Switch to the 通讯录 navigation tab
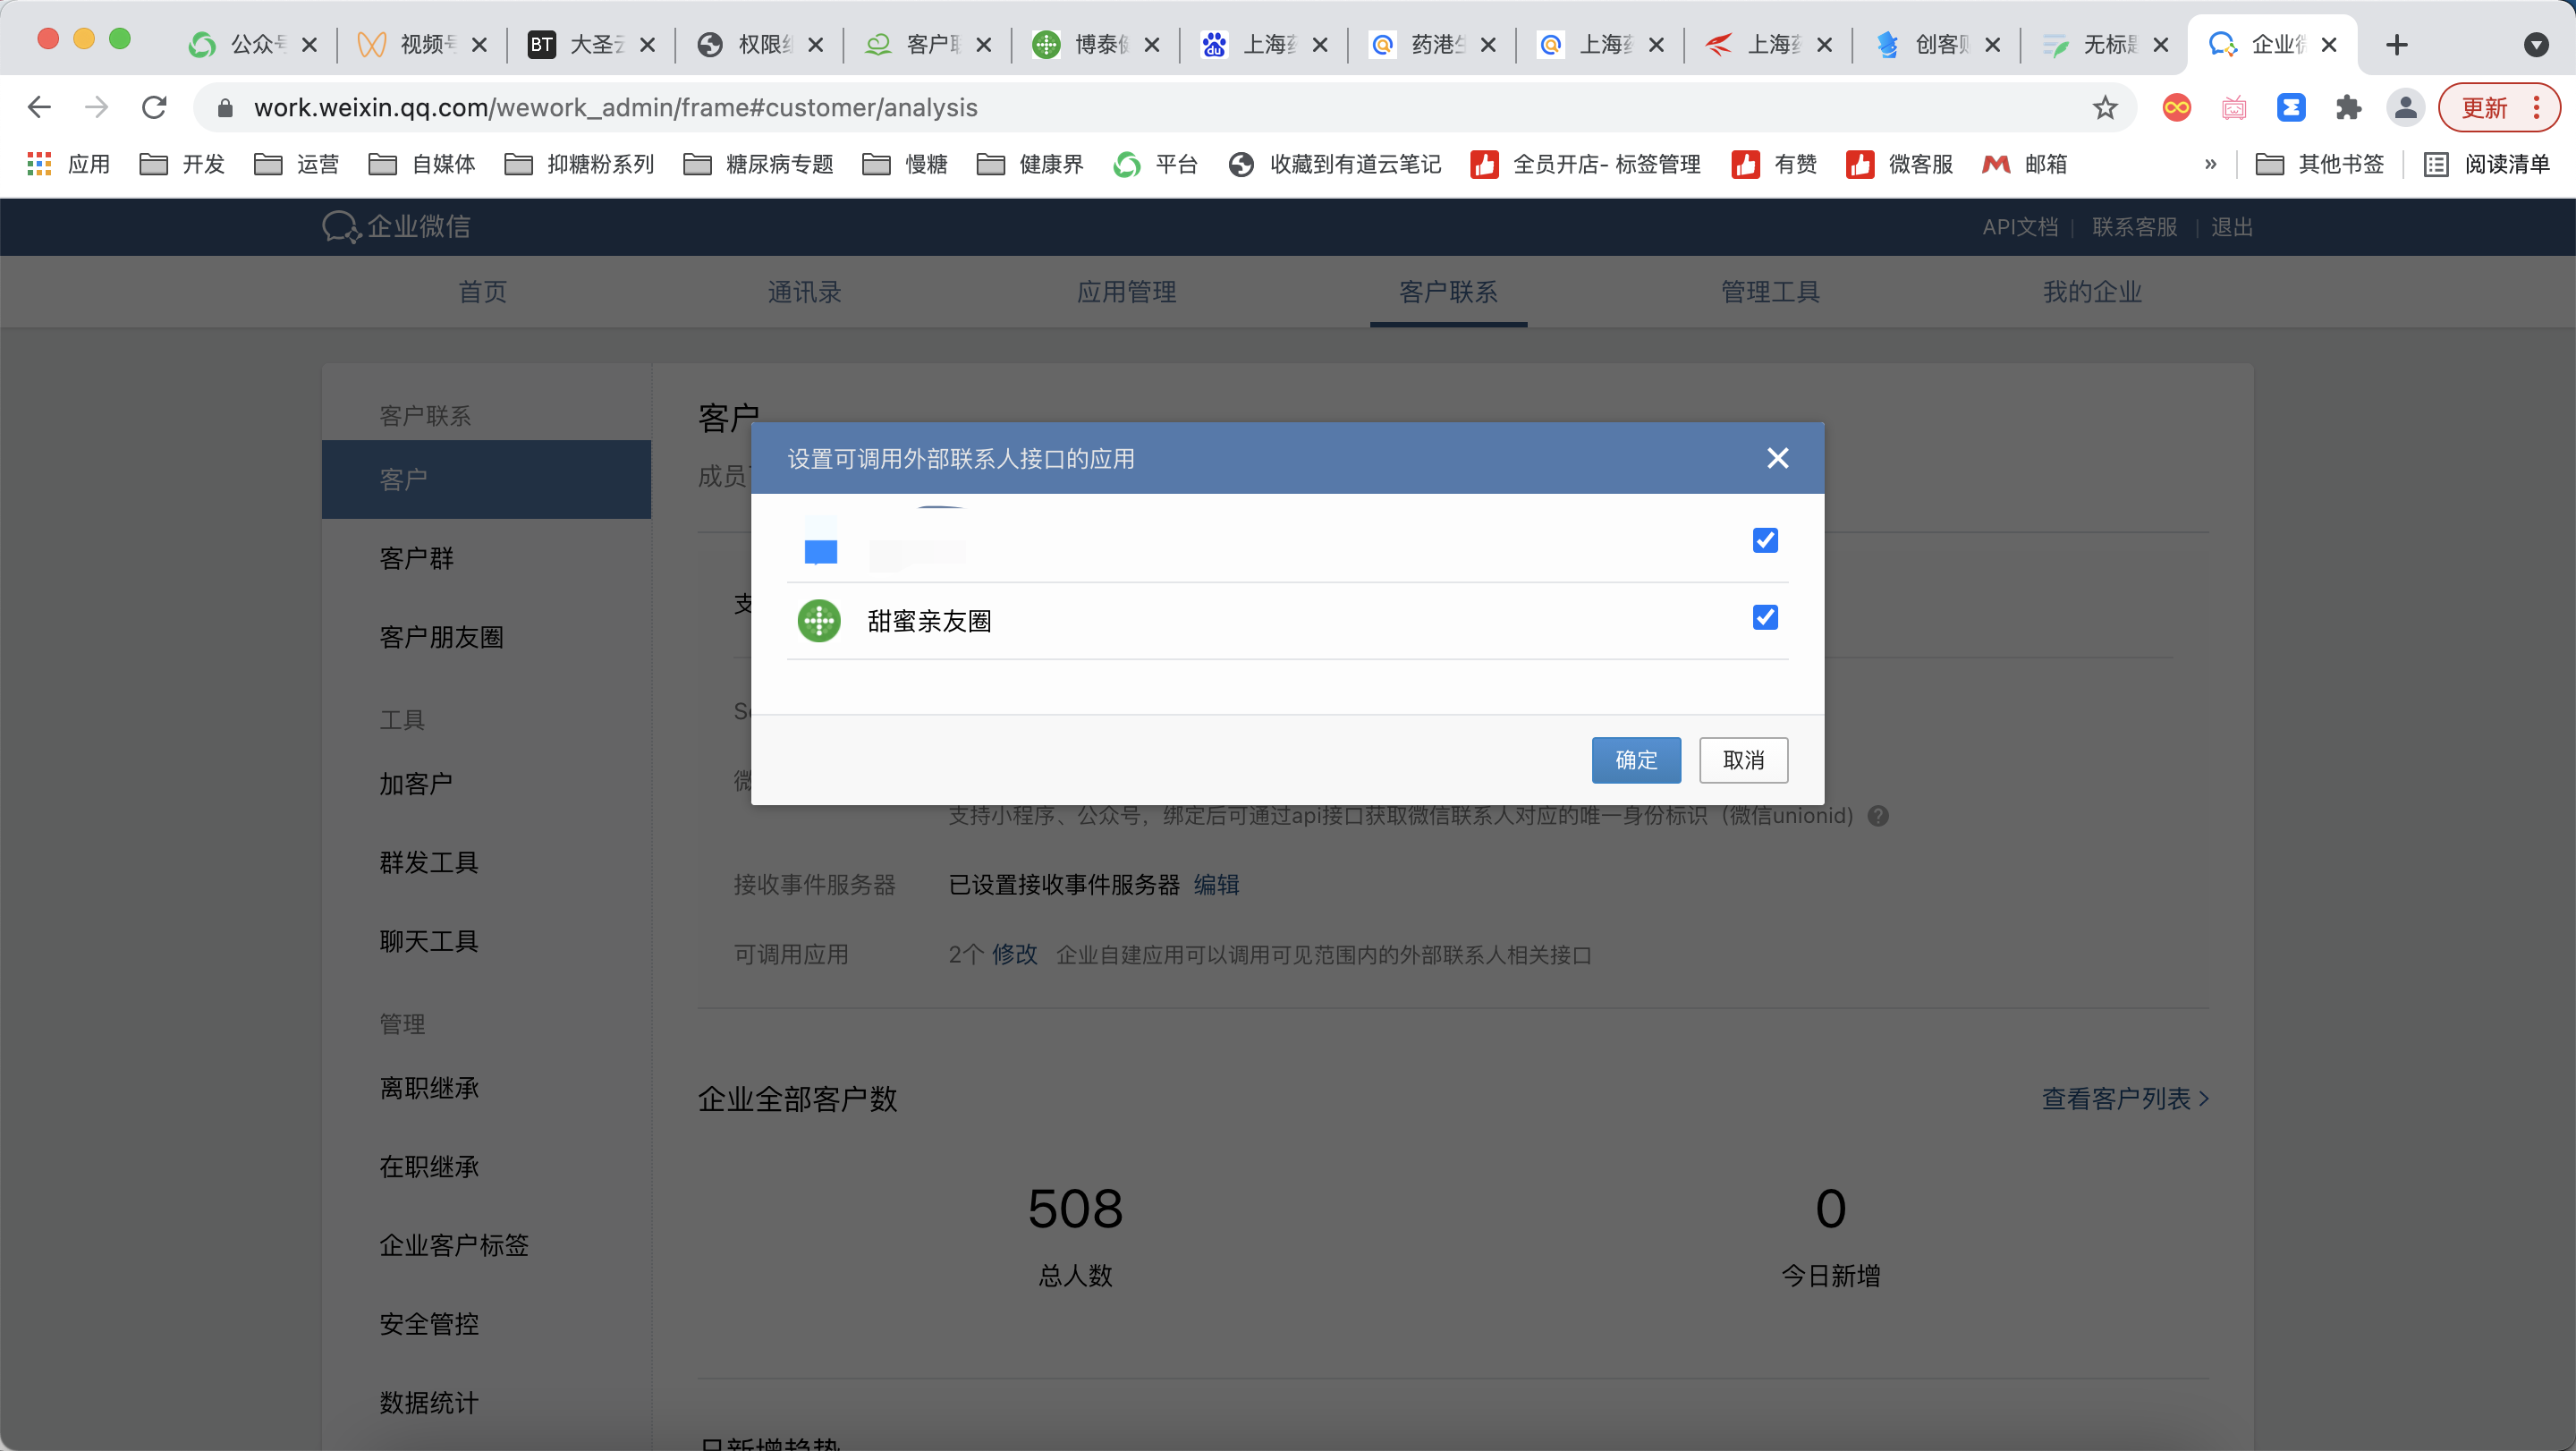Screen dimensions: 2576x1451 (804, 292)
